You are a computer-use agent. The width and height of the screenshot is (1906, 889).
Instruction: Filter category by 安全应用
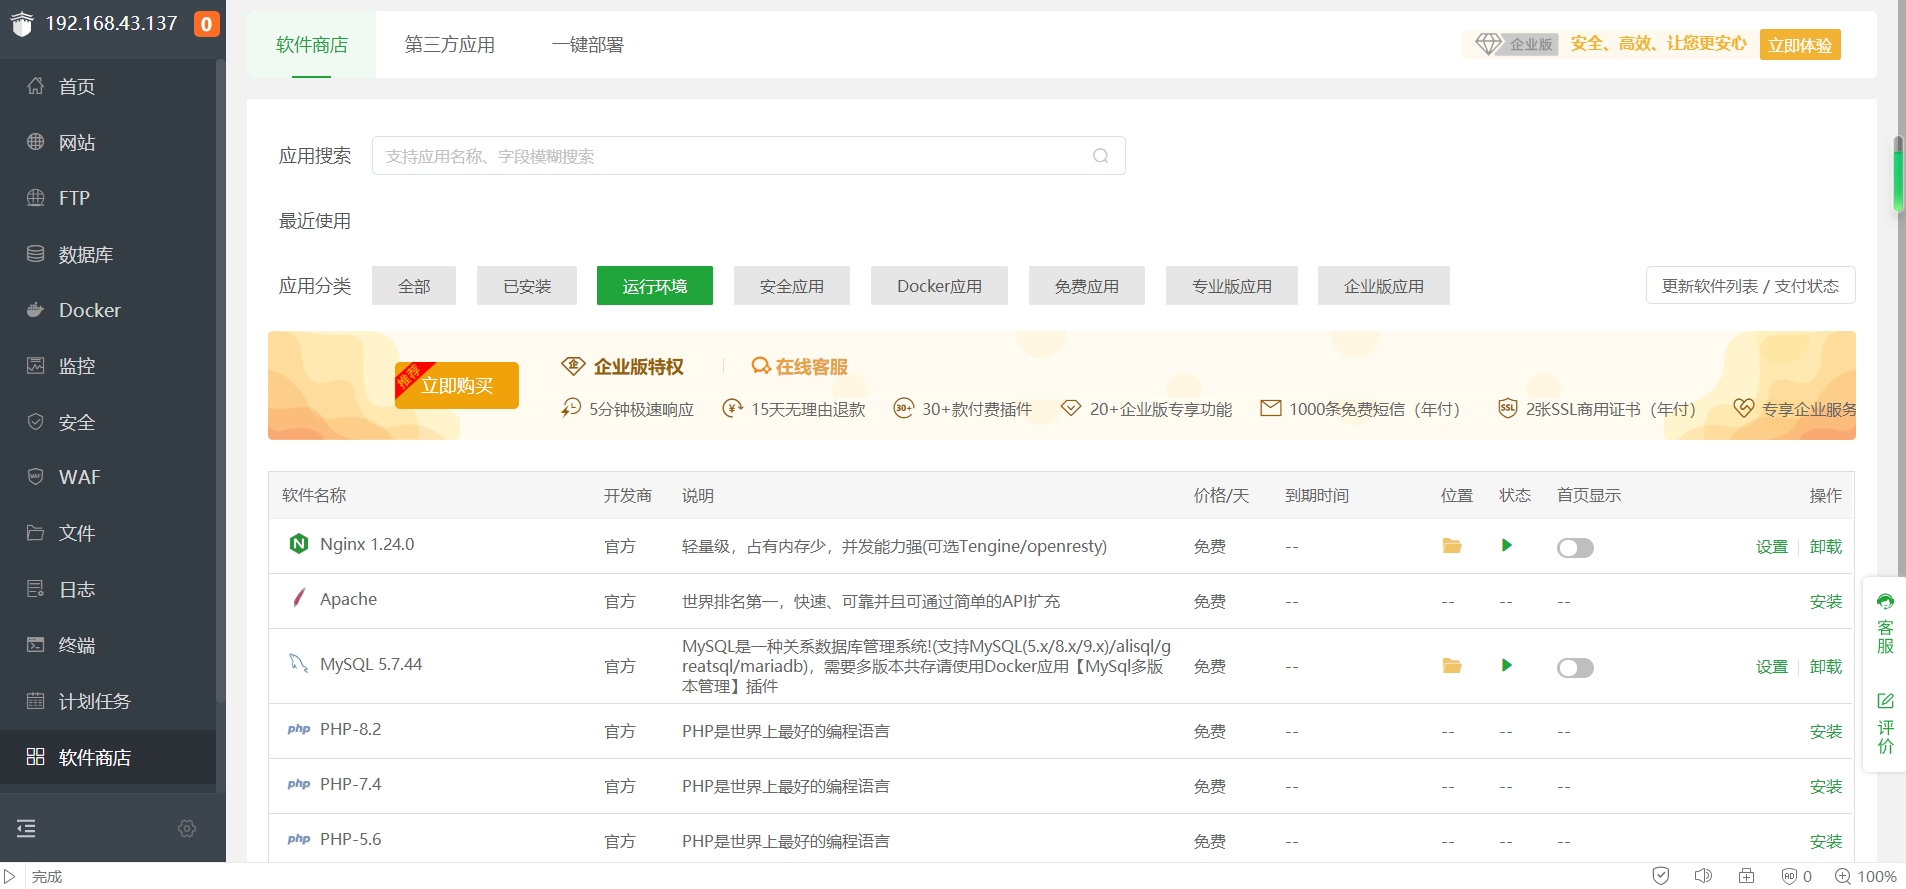point(792,286)
